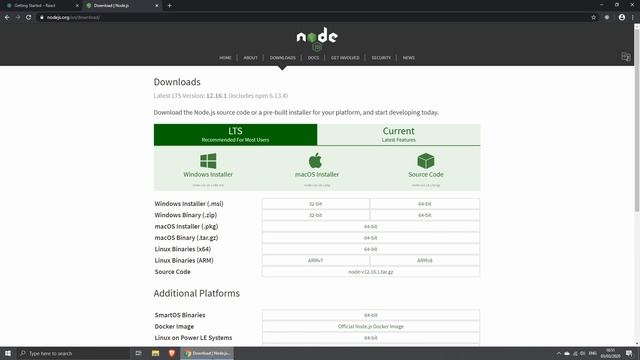The height and width of the screenshot is (360, 640).
Task: Open Official Node.js Docker Image link
Action: pyautogui.click(x=371, y=327)
